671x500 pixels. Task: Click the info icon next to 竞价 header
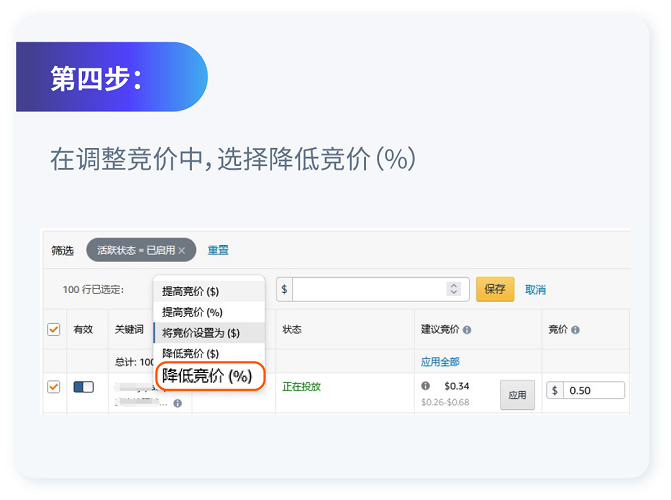point(576,330)
